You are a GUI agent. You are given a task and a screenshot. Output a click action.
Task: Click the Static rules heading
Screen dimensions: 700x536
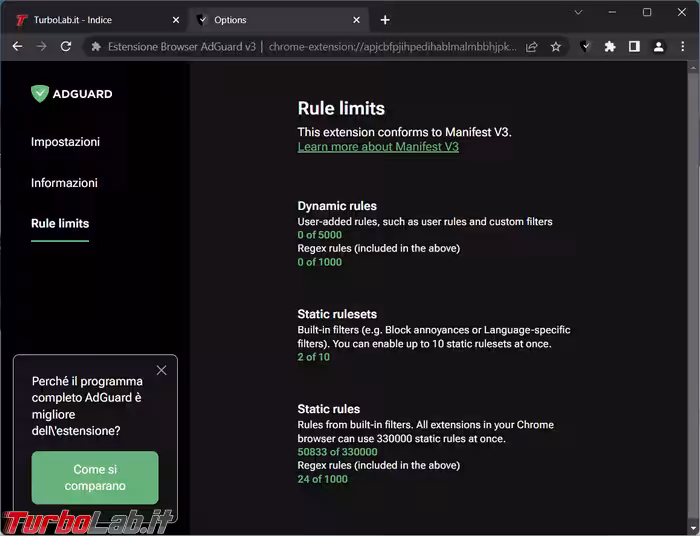pos(329,409)
